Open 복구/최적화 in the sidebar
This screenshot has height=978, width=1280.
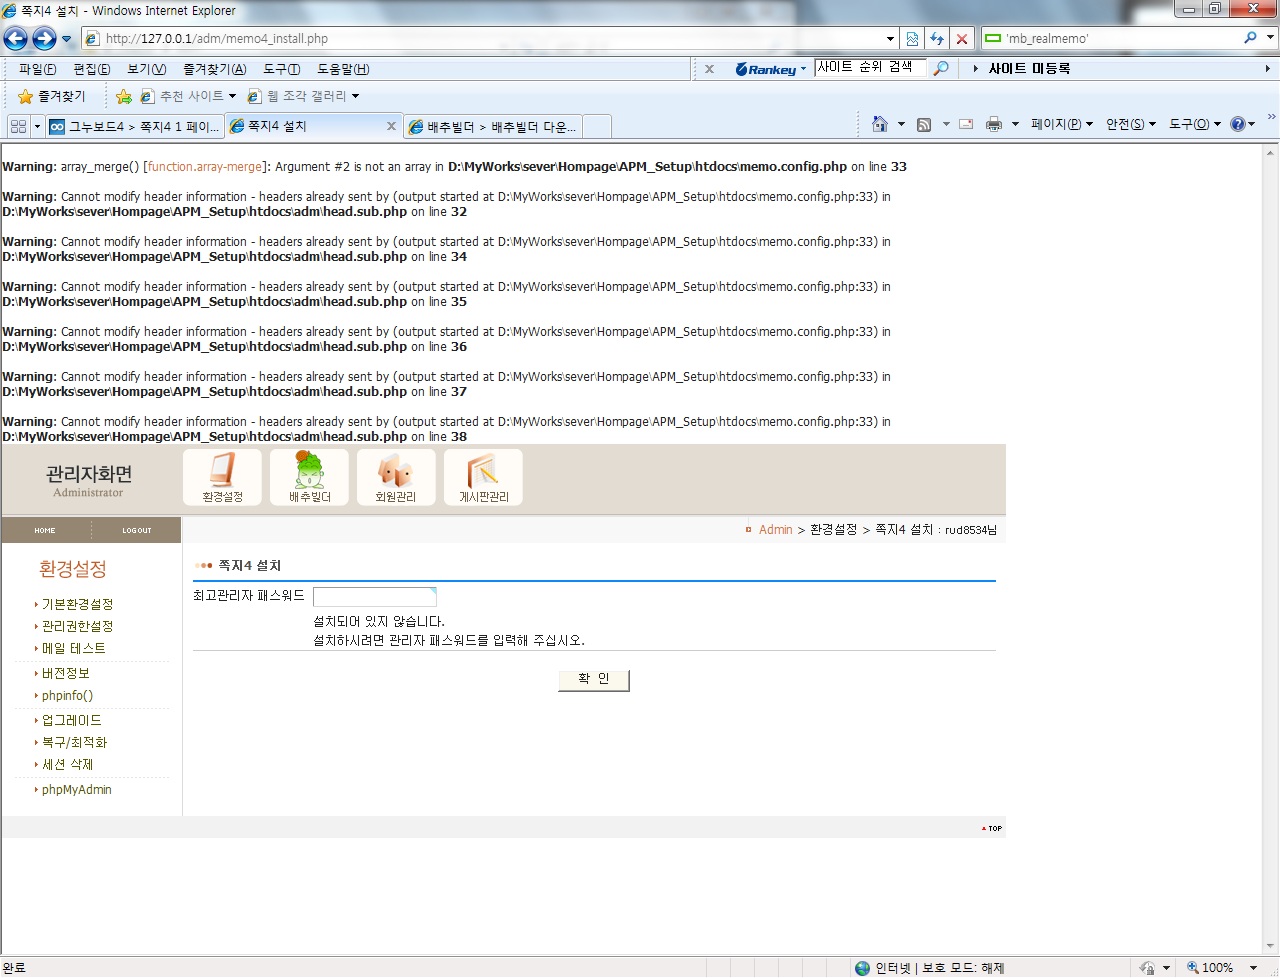(x=74, y=742)
